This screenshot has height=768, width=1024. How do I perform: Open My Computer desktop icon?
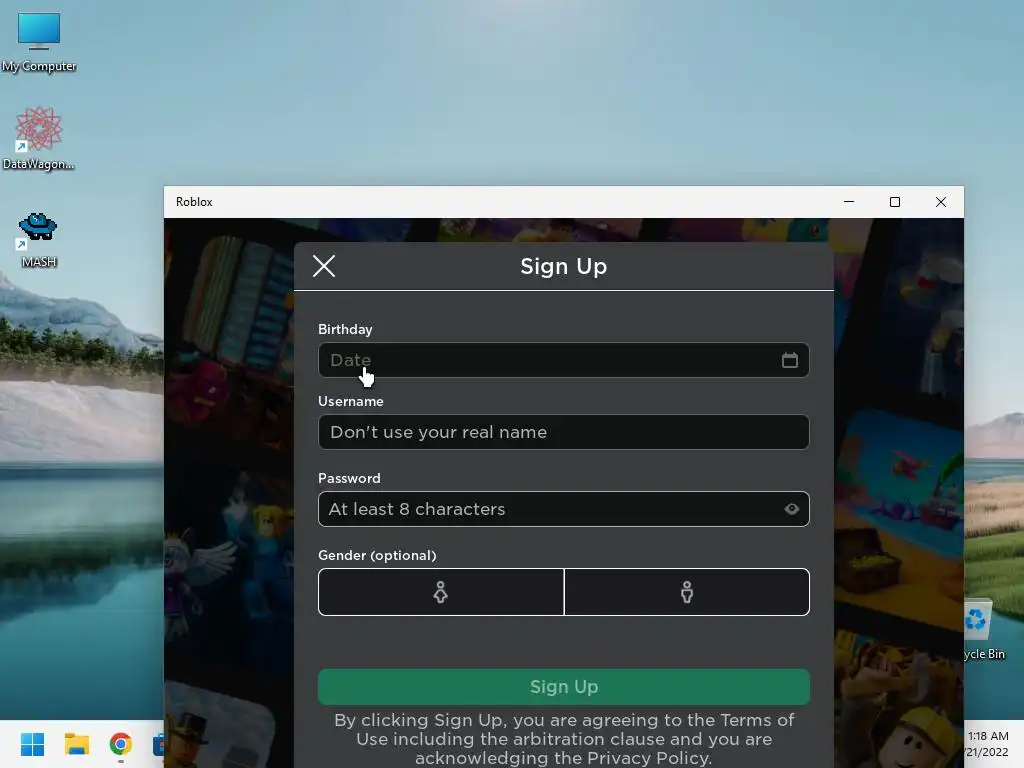pyautogui.click(x=39, y=41)
